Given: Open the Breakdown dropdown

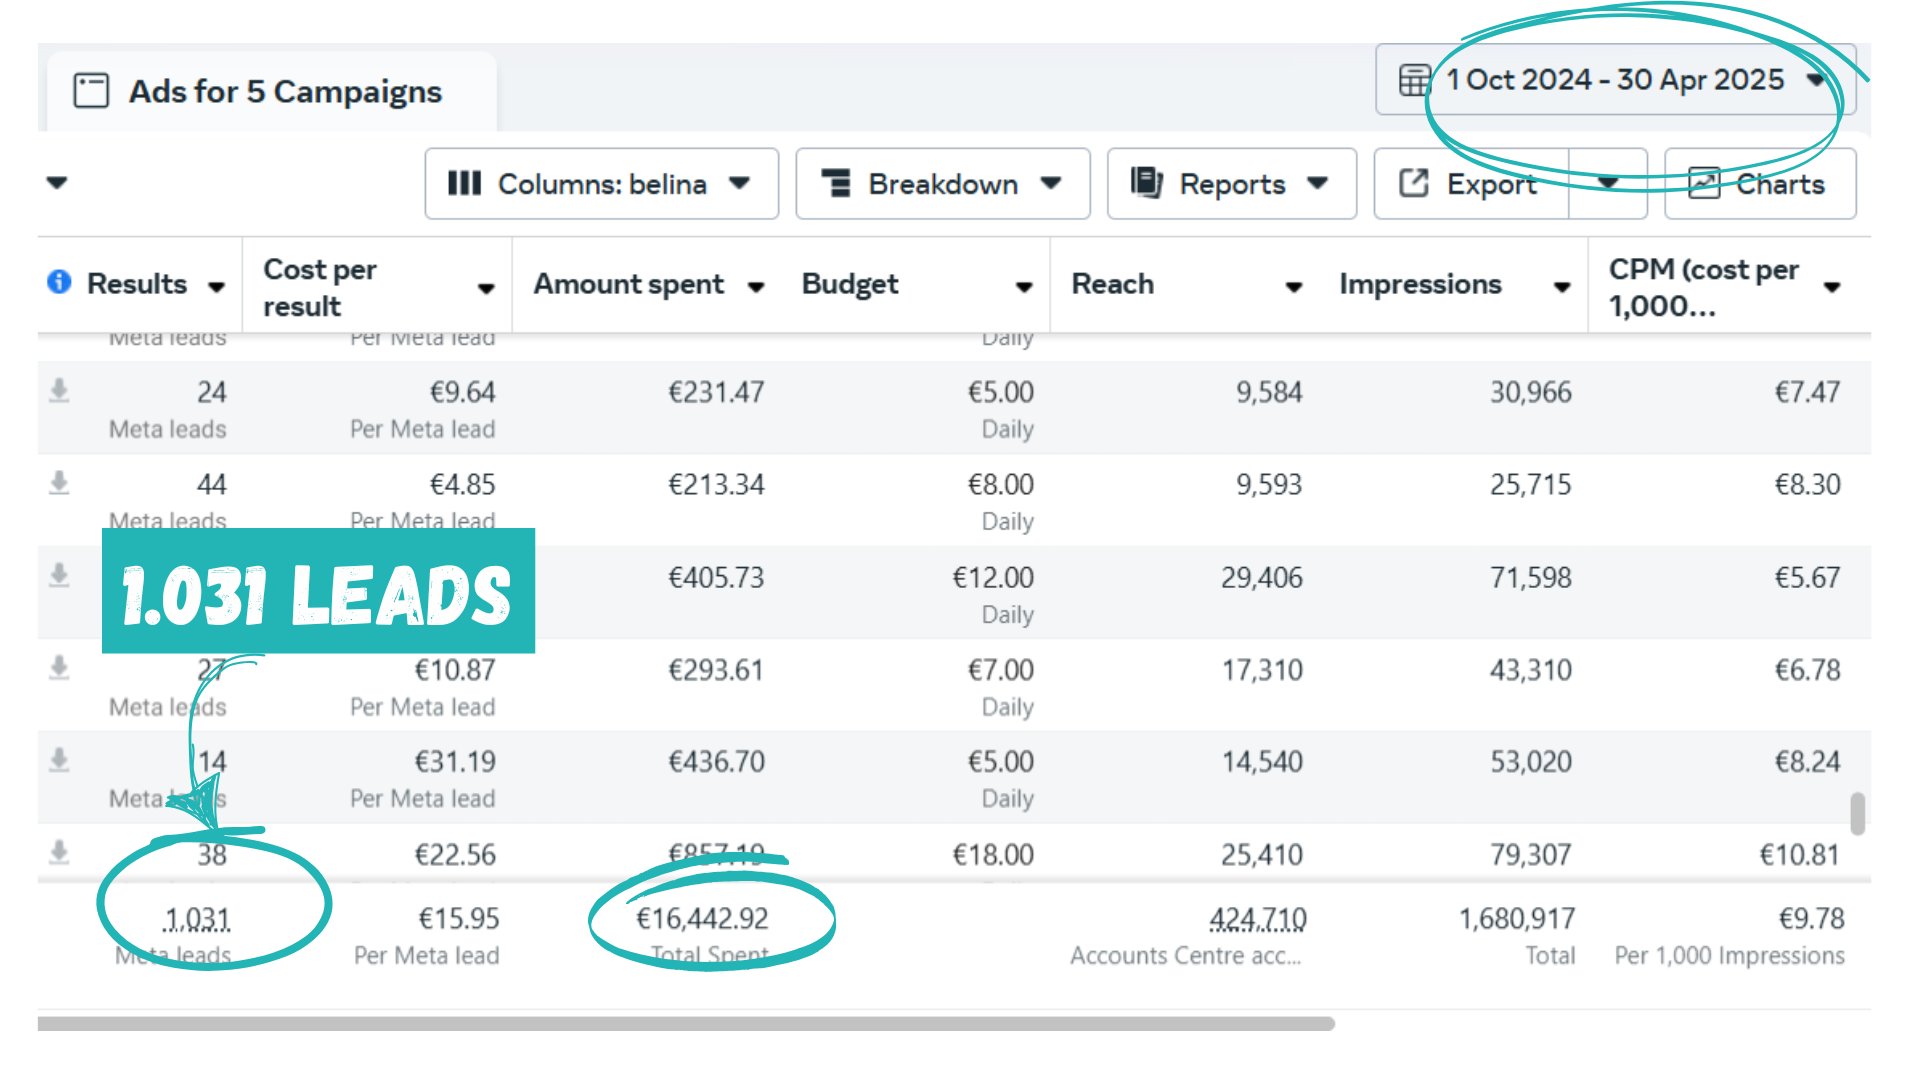Looking at the screenshot, I should 942,184.
